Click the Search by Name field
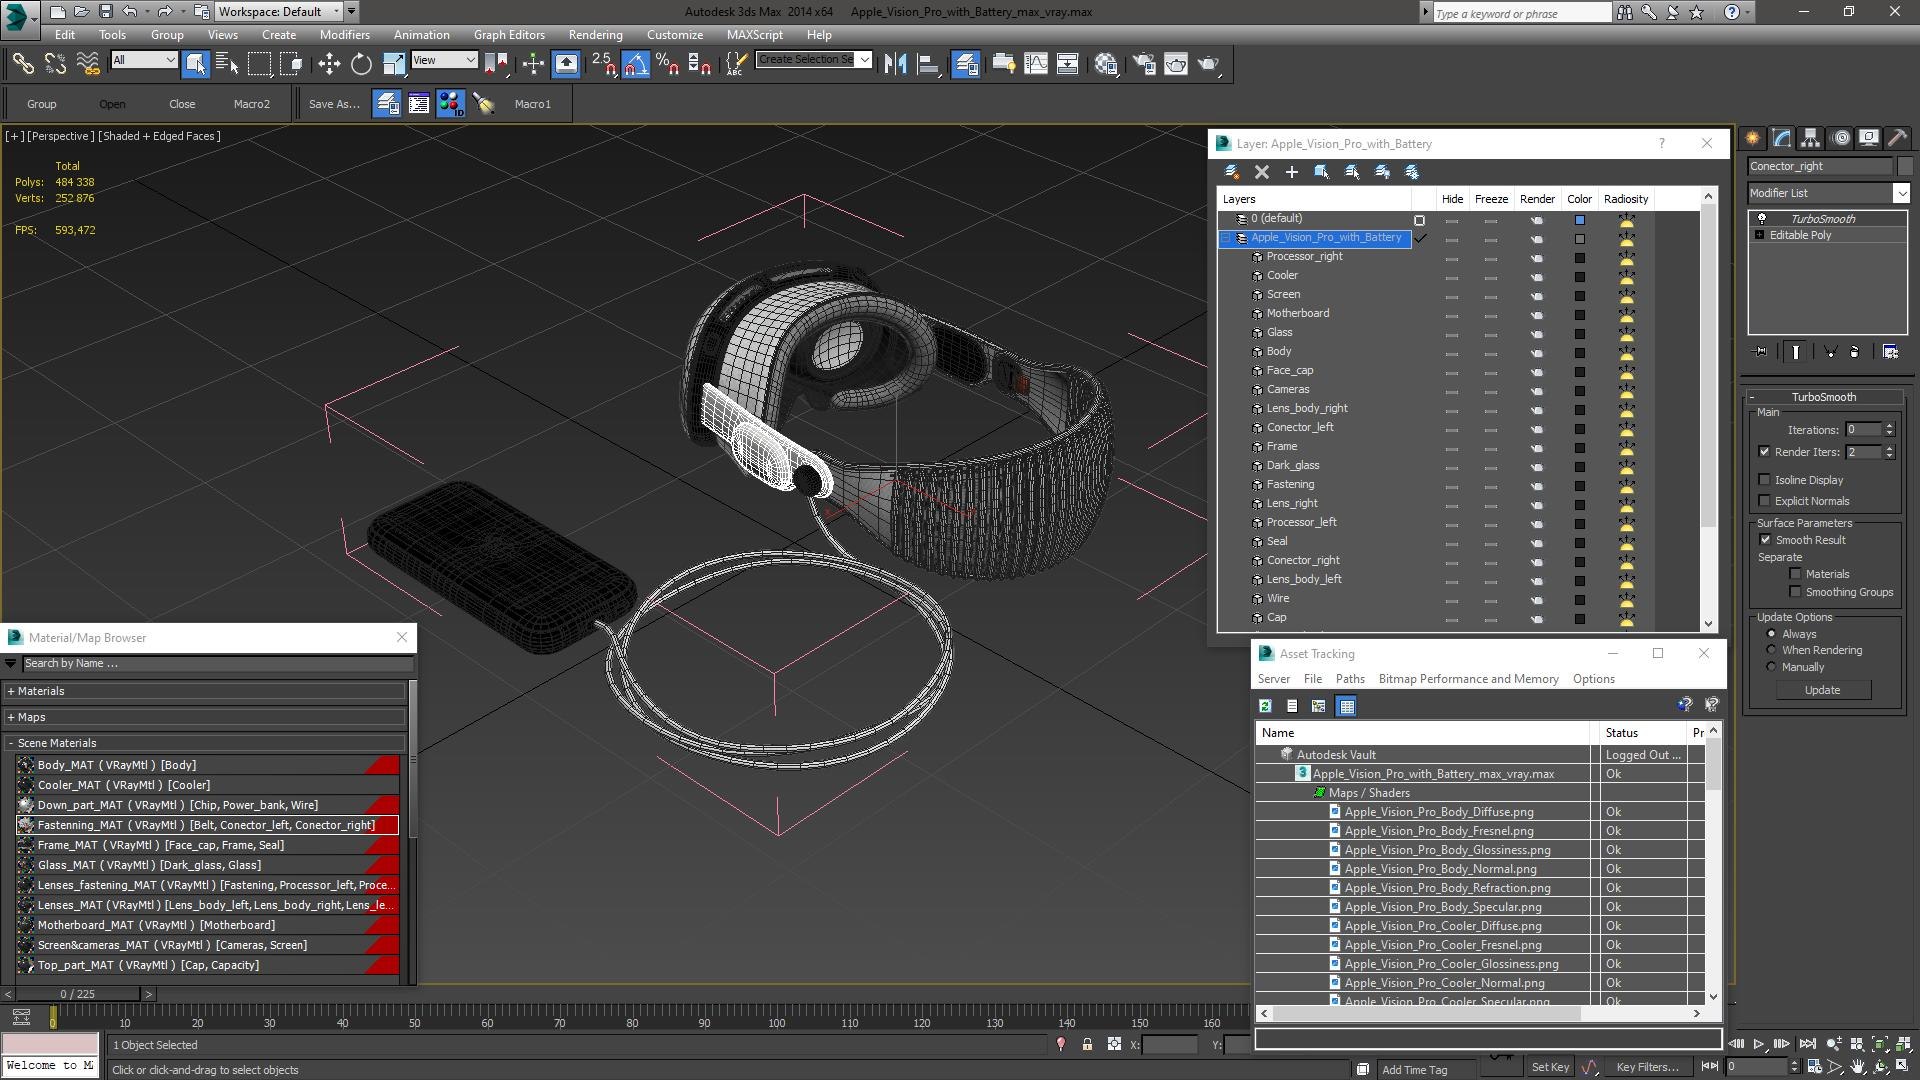1920x1080 pixels. click(218, 663)
